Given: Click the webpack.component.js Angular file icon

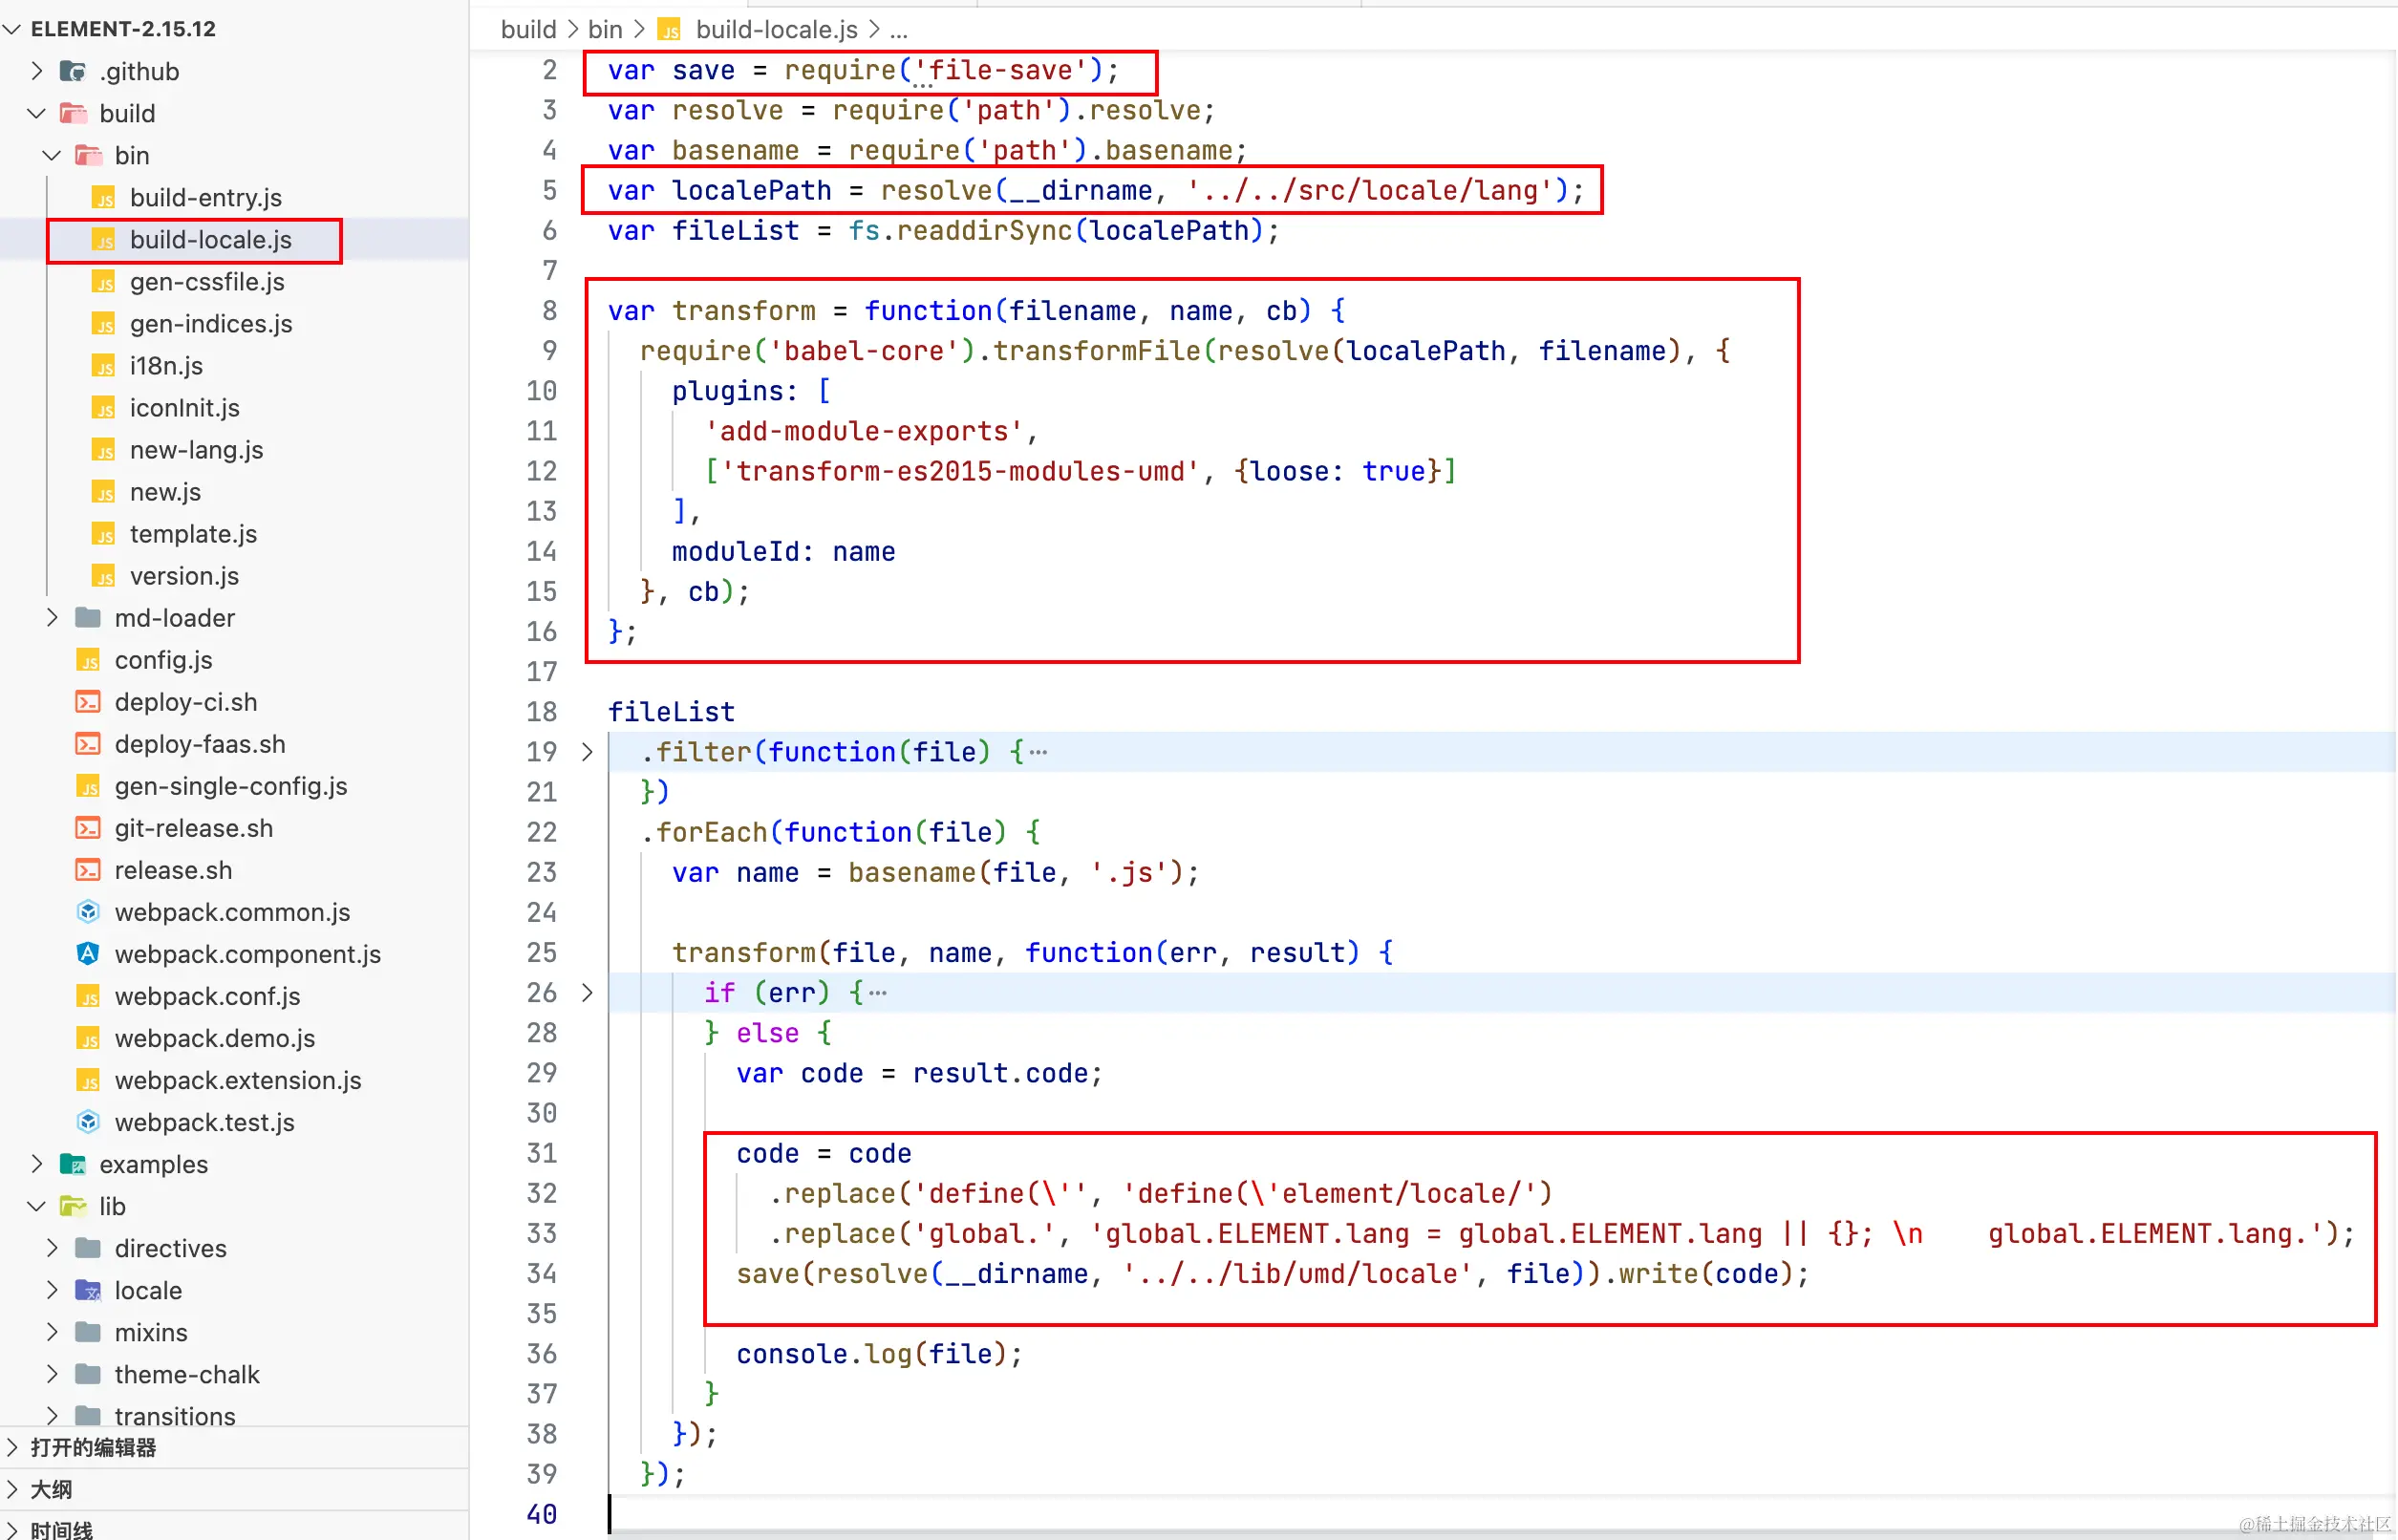Looking at the screenshot, I should [88, 953].
